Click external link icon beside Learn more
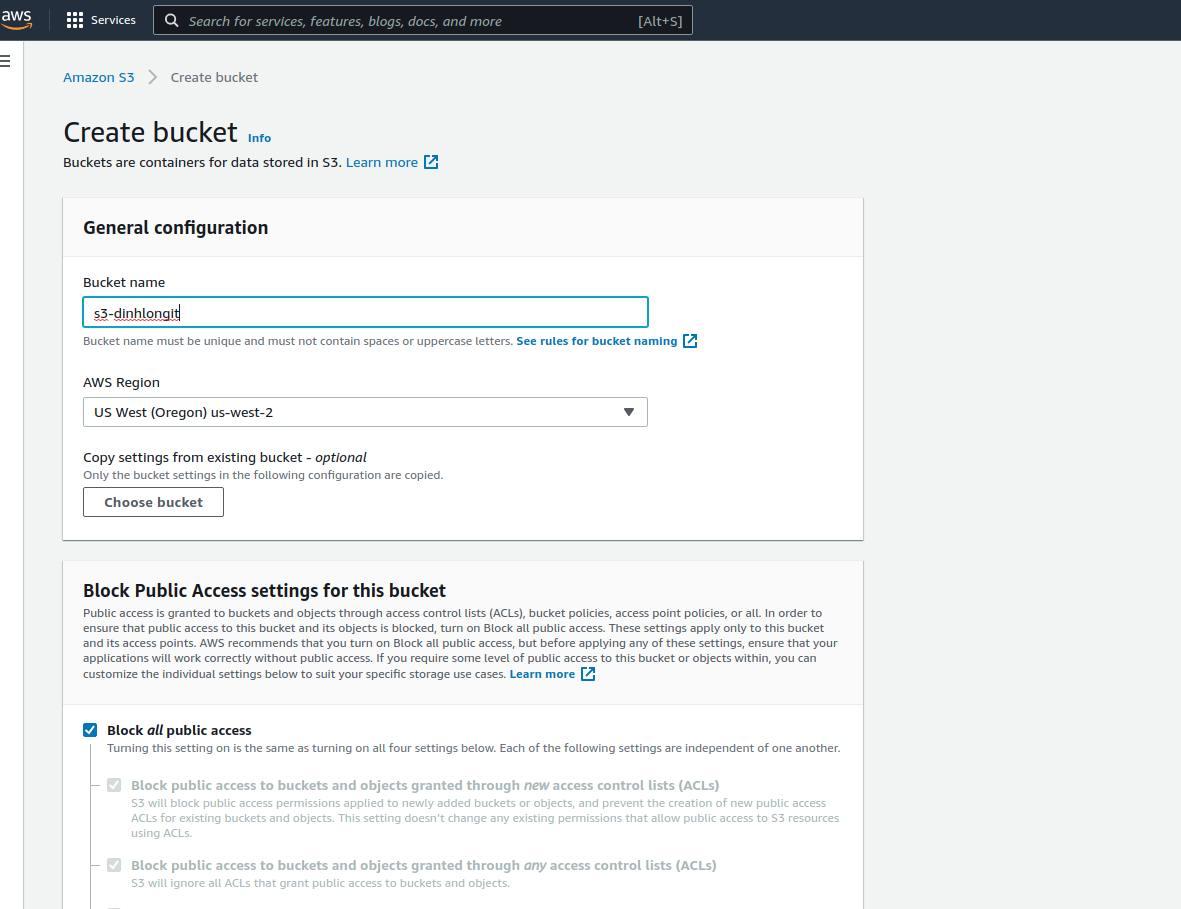 point(431,162)
